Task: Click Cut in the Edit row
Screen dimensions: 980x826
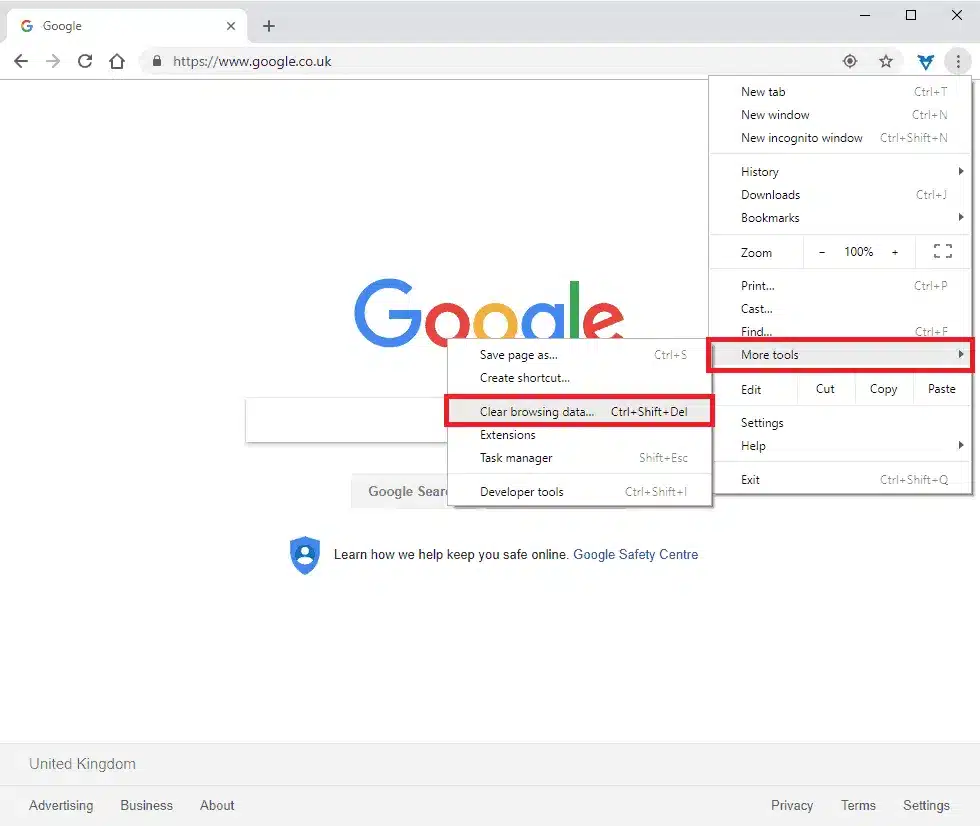Action: tap(825, 389)
